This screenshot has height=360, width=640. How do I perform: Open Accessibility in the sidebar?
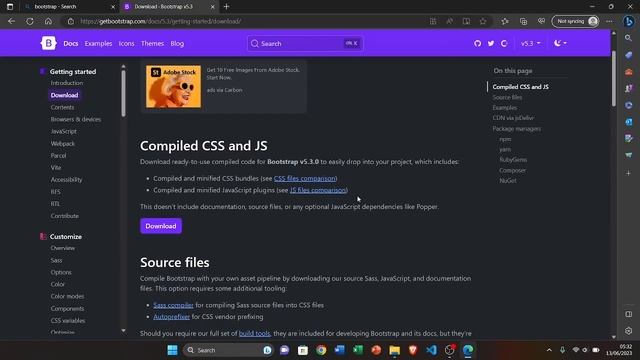click(x=66, y=180)
